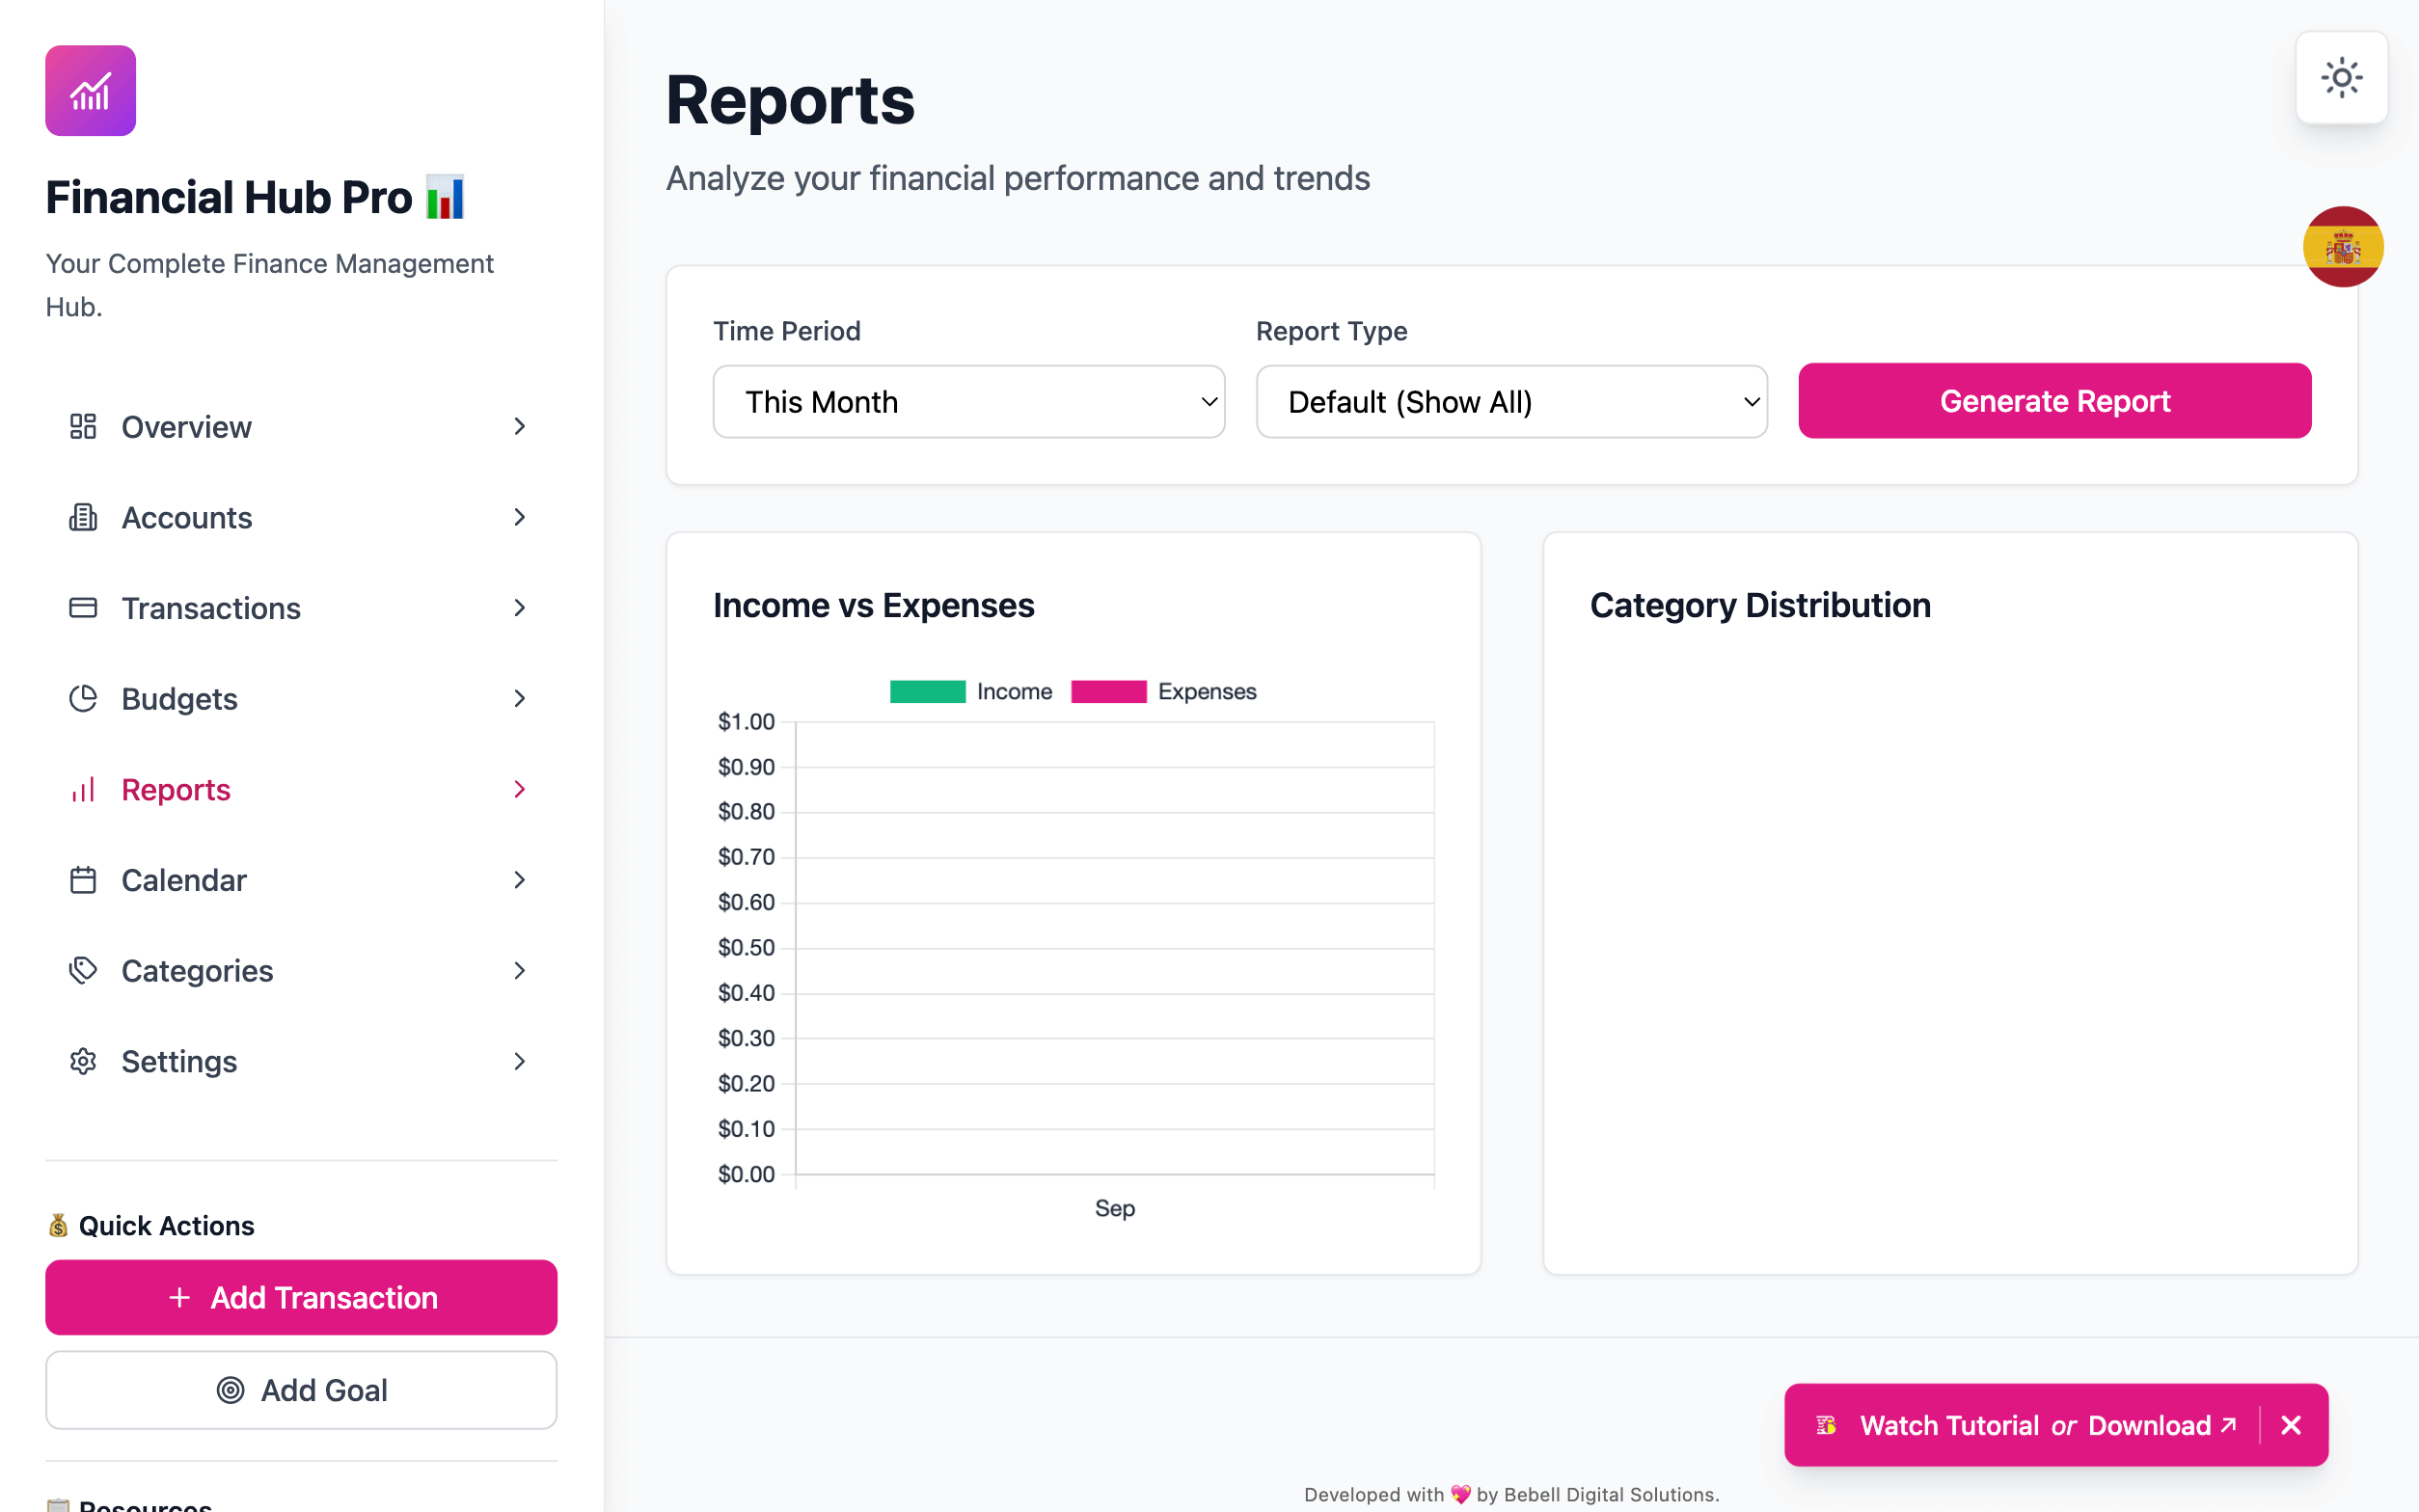This screenshot has width=2419, height=1512.
Task: Expand the Transactions chevron arrow
Action: pos(519,608)
